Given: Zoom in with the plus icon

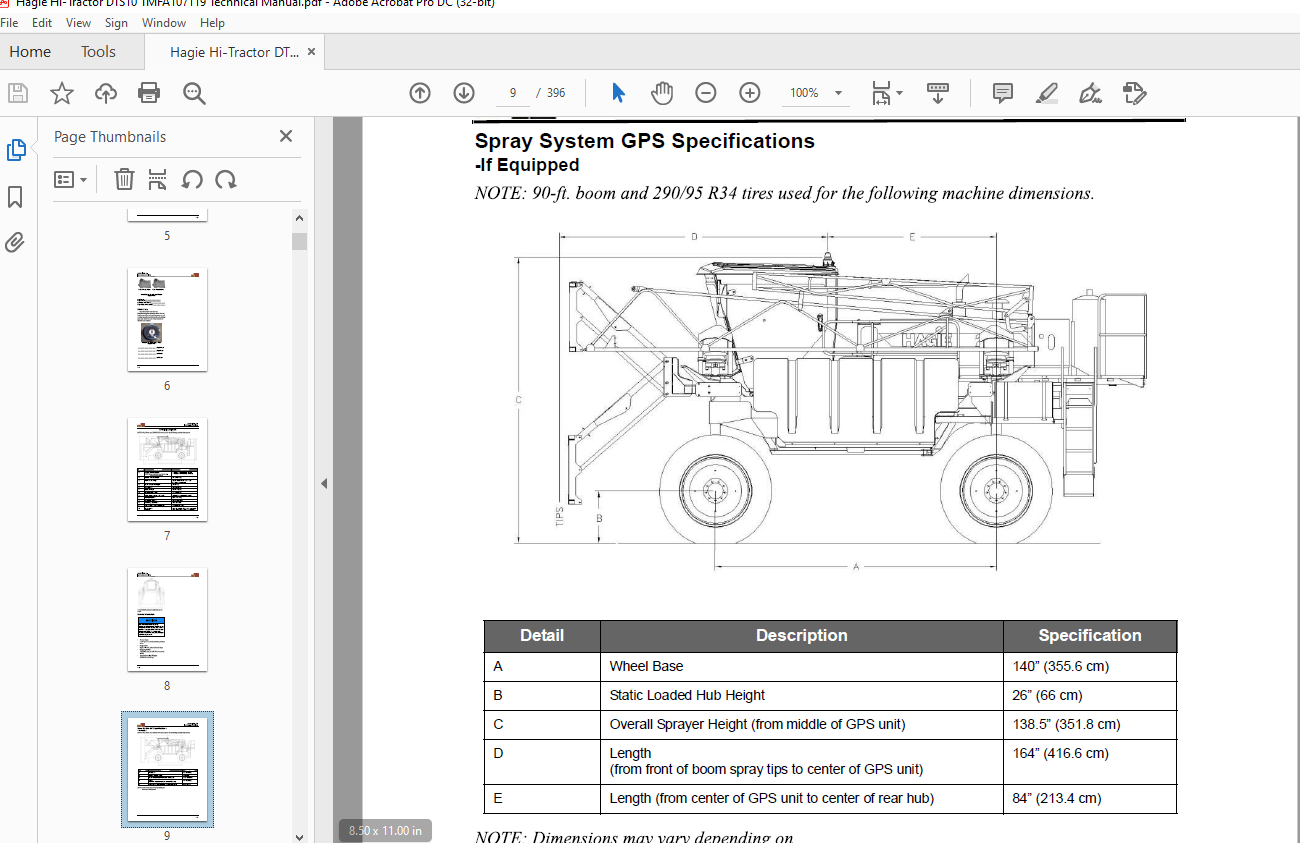Looking at the screenshot, I should pos(750,93).
